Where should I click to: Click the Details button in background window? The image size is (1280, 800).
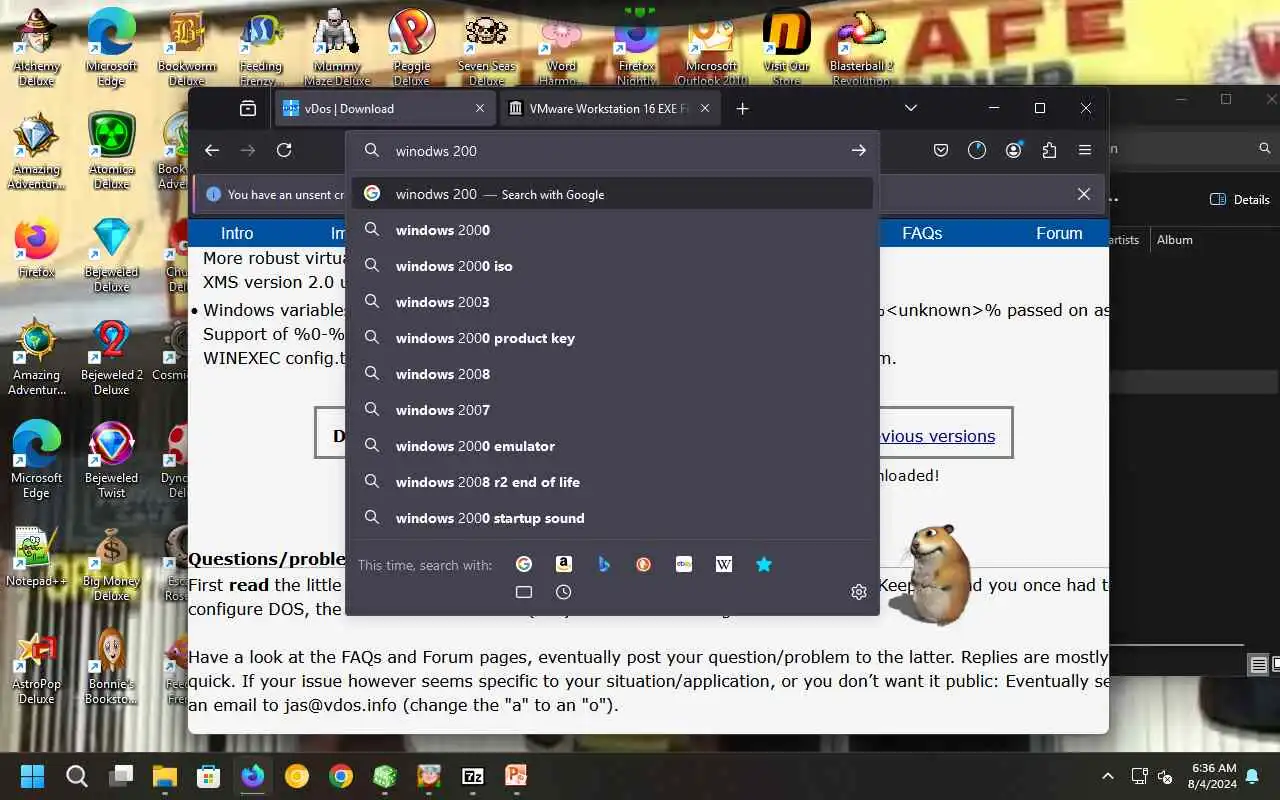pyautogui.click(x=1240, y=199)
